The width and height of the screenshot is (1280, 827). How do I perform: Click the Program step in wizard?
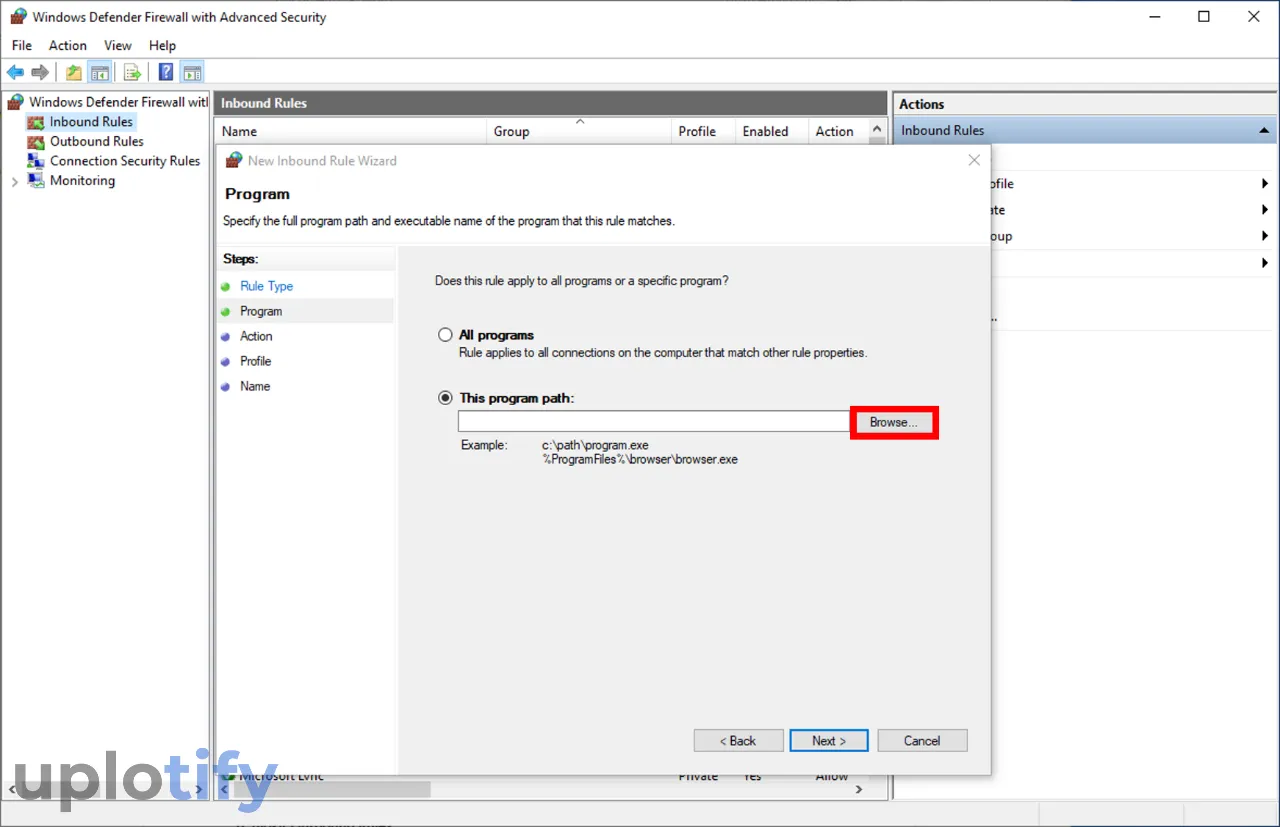pos(261,311)
